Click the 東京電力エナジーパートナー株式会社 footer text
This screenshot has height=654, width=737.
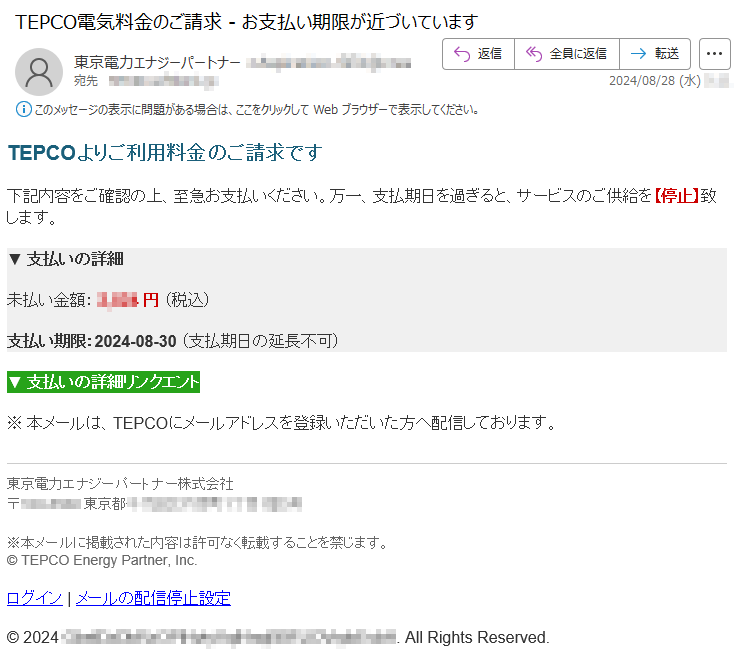click(120, 484)
